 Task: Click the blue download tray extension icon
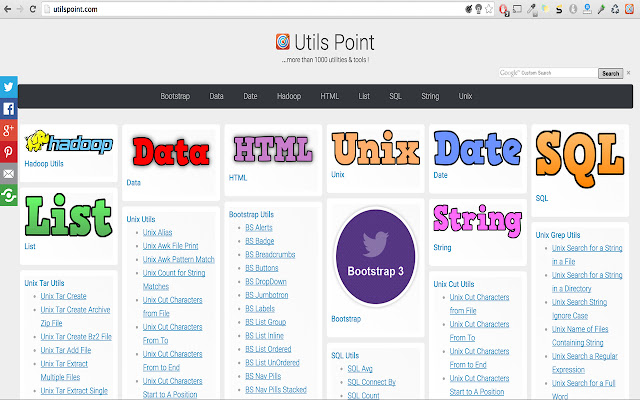[x=587, y=9]
